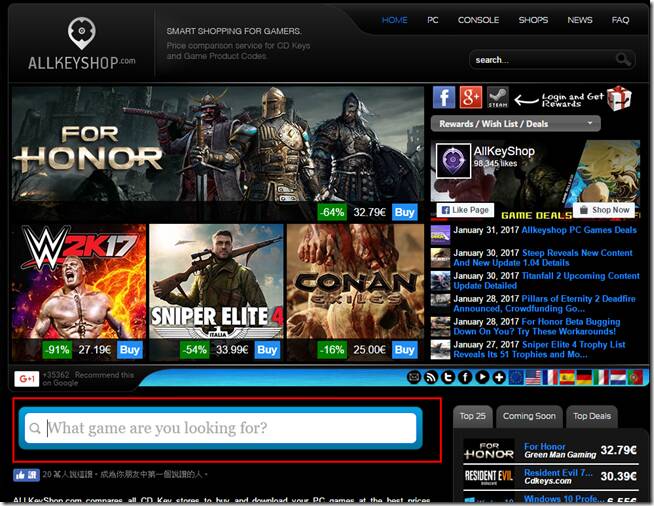This screenshot has height=506, width=654.
Task: Switch to the Top 25 tab
Action: (x=473, y=416)
